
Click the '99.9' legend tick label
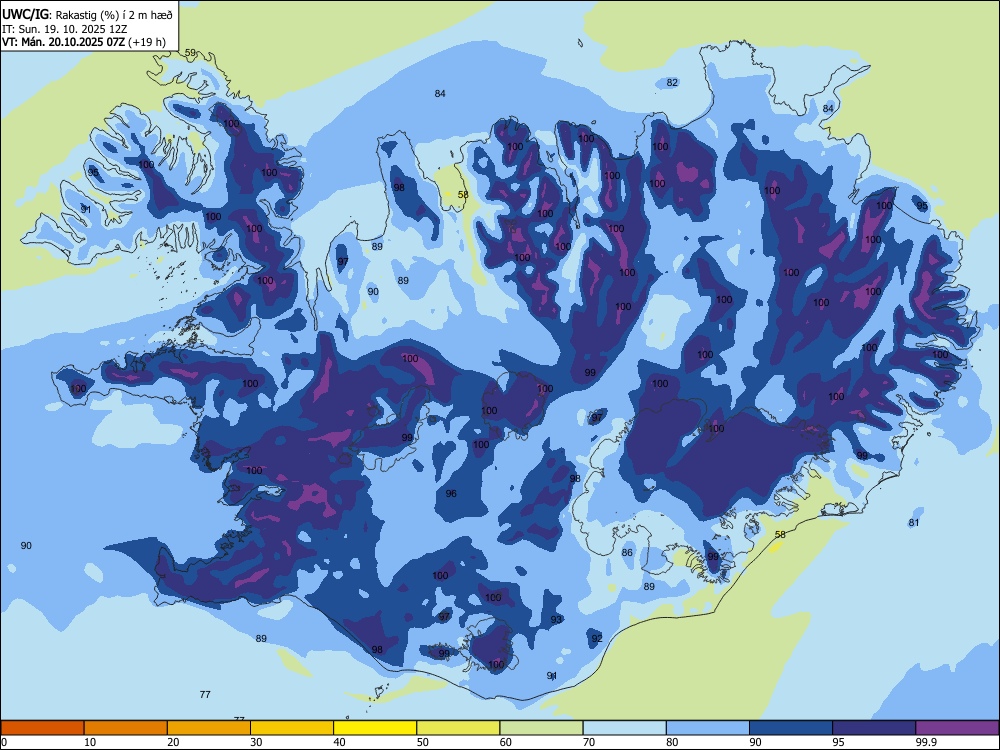(925, 742)
